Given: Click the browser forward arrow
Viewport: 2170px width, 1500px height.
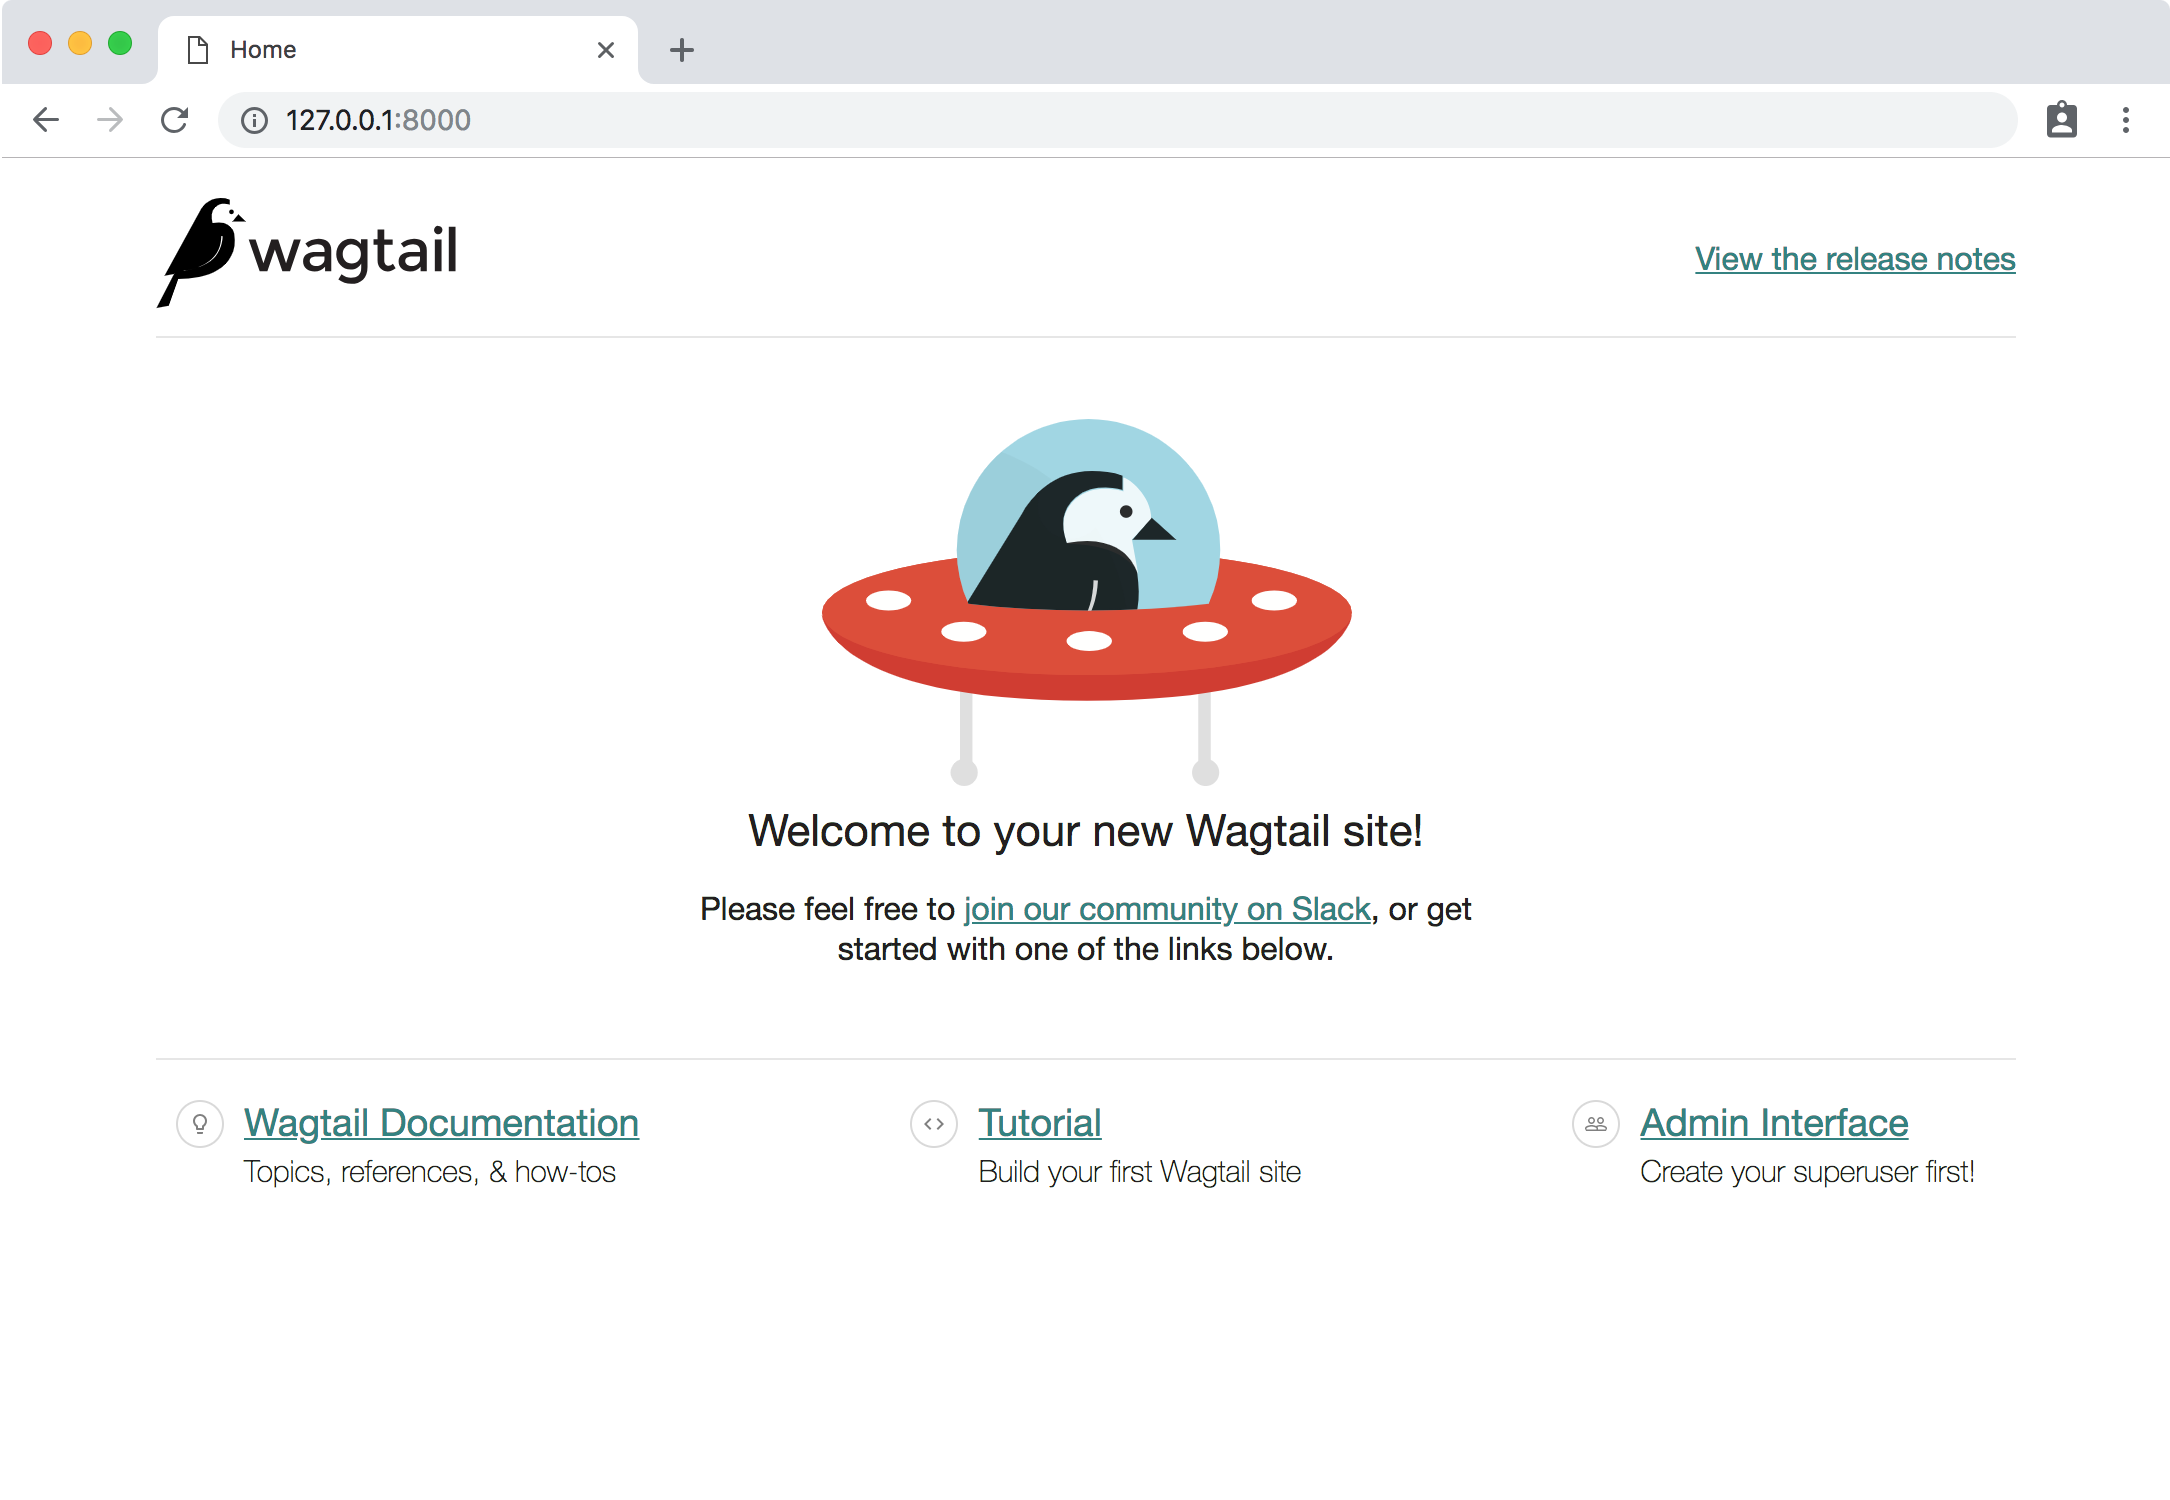Looking at the screenshot, I should pos(110,120).
